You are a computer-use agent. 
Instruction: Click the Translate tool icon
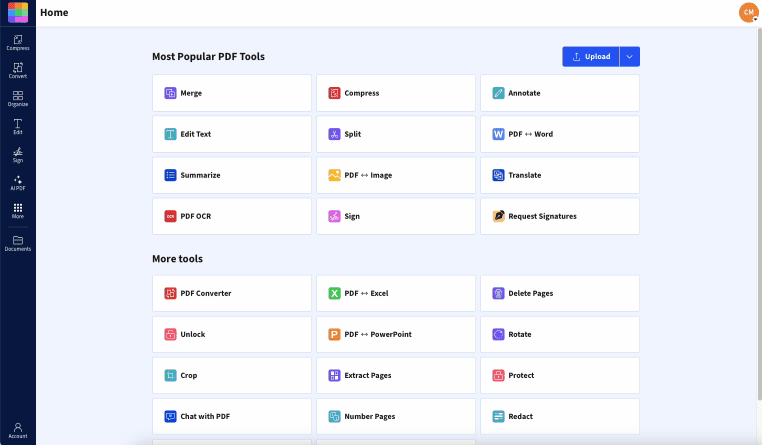498,175
